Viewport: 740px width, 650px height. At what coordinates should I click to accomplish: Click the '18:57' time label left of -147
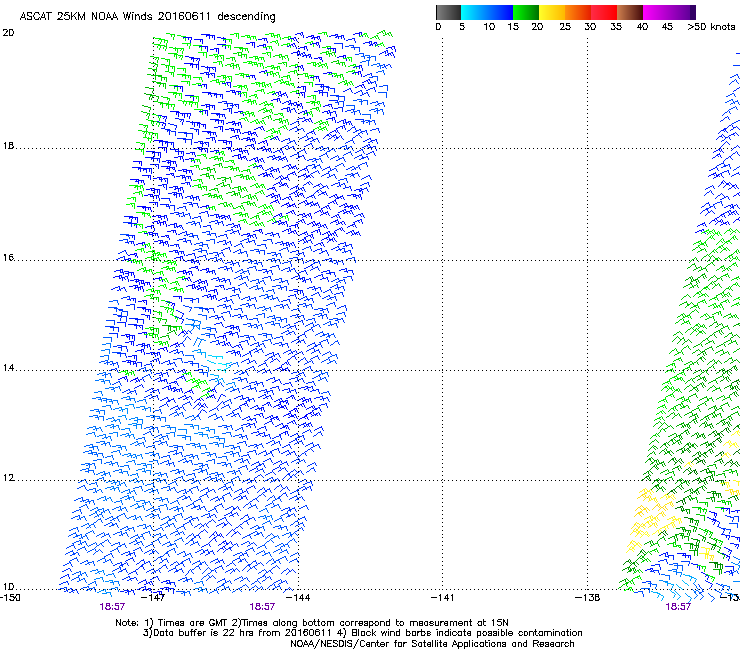tap(112, 607)
